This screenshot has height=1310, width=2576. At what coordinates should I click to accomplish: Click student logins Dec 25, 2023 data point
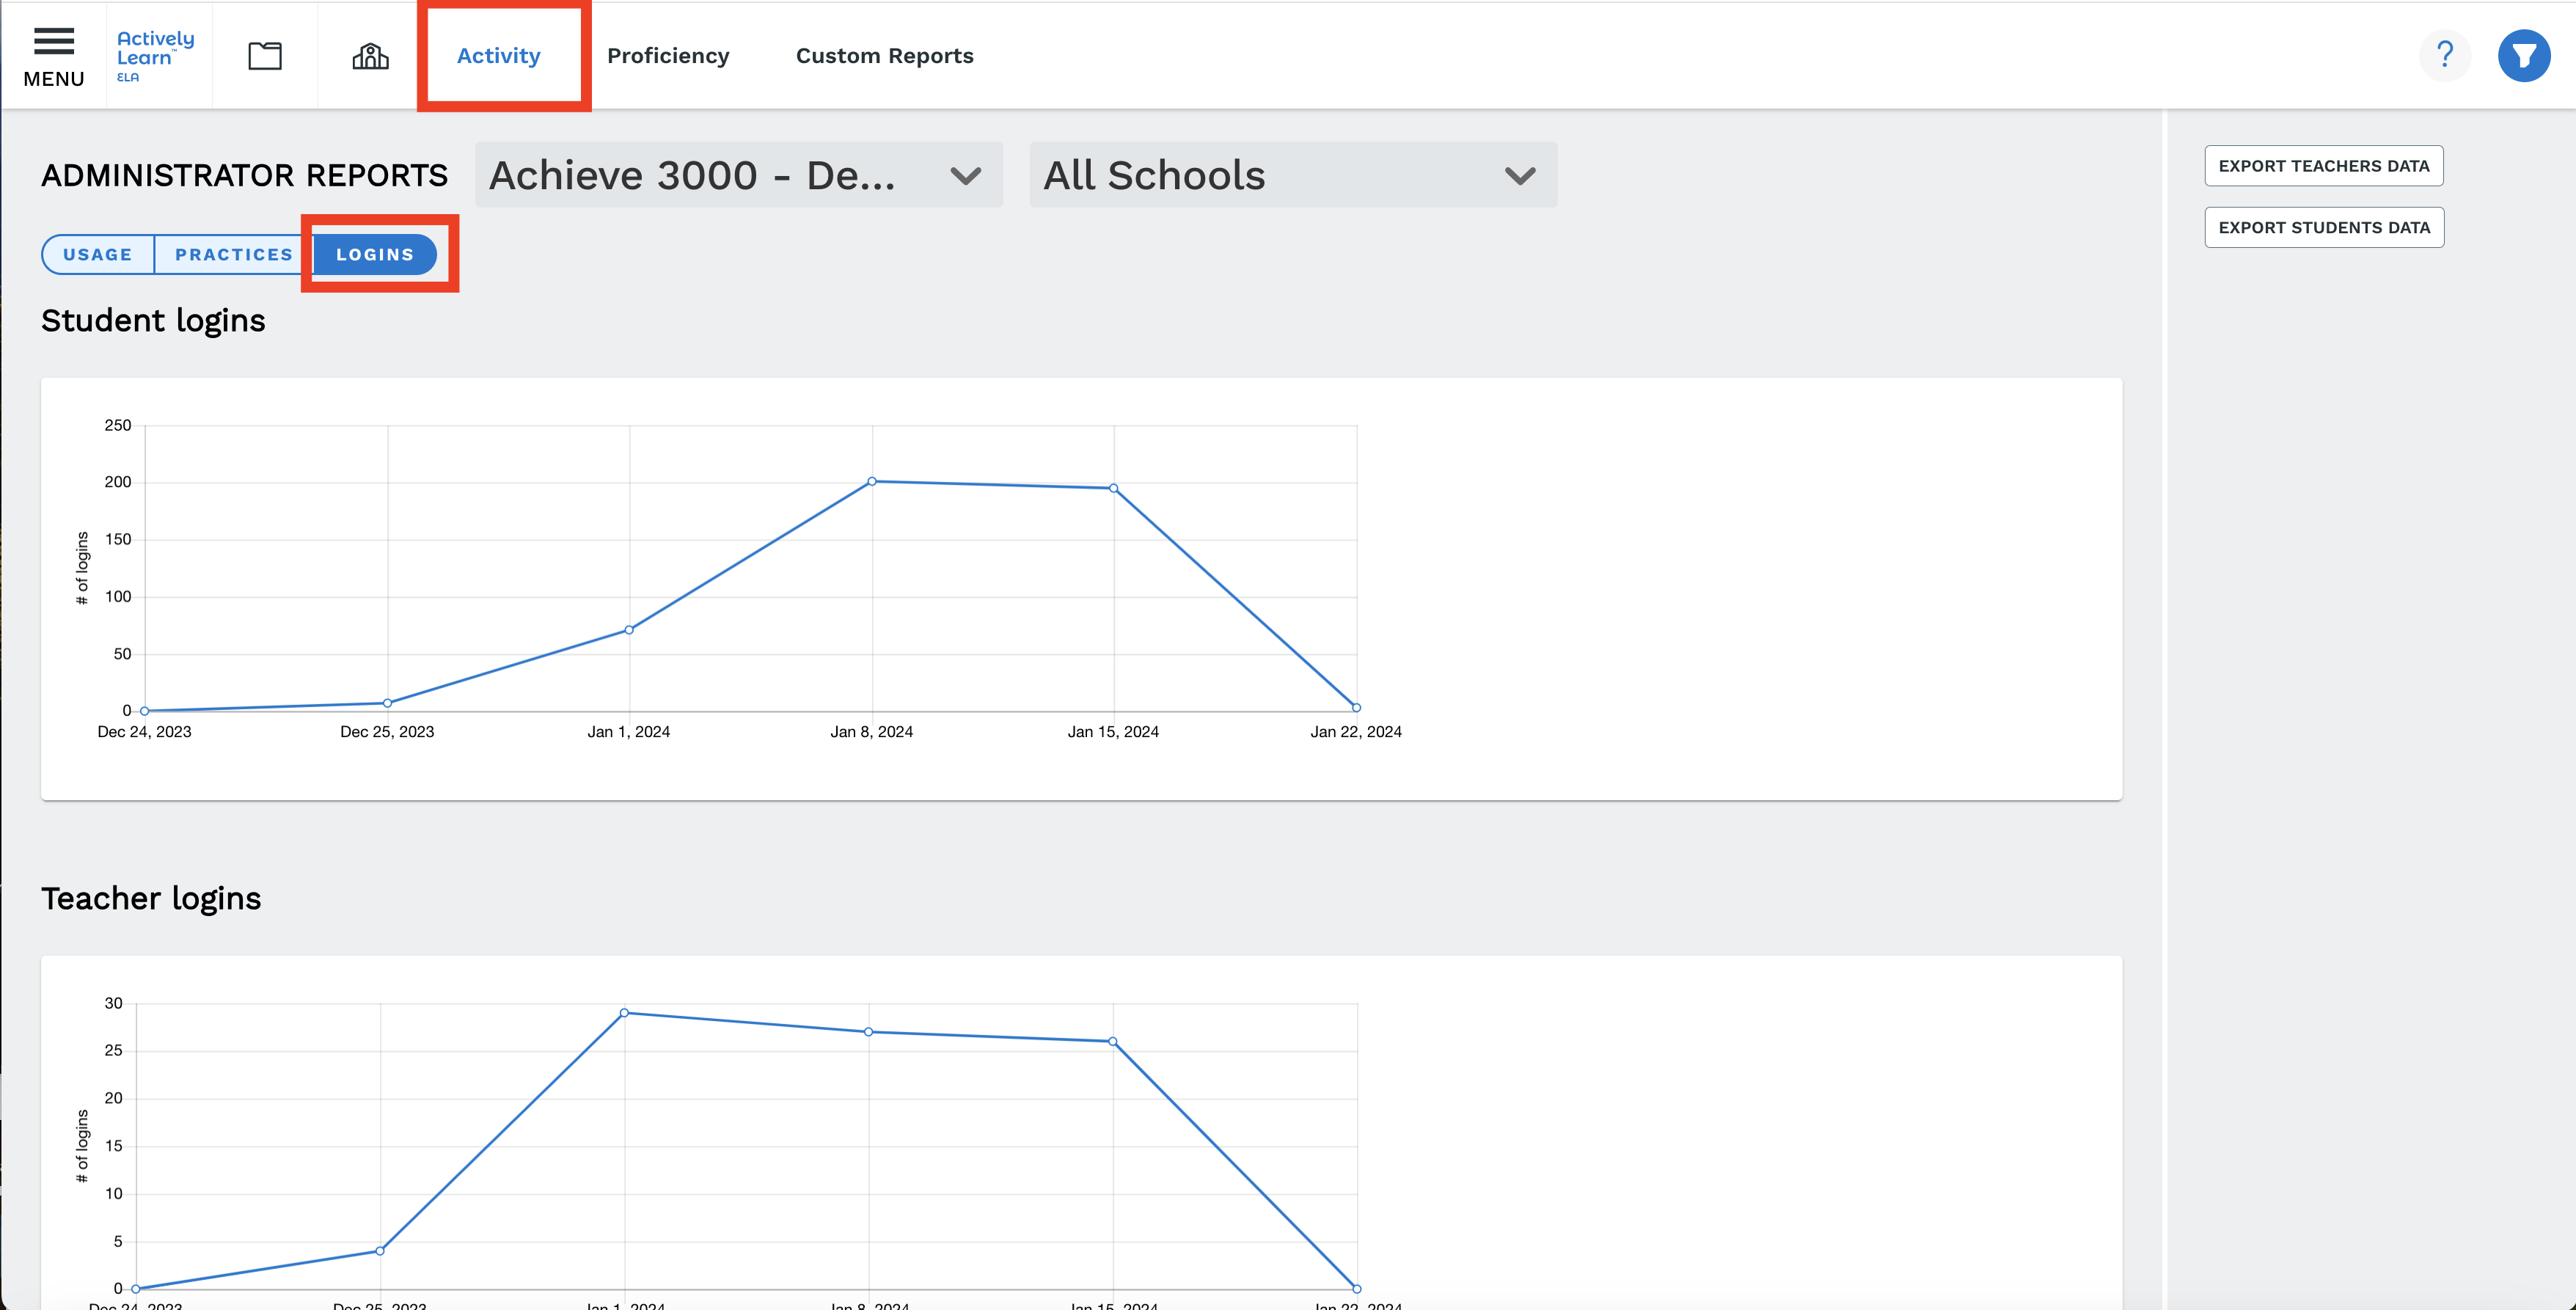point(387,703)
